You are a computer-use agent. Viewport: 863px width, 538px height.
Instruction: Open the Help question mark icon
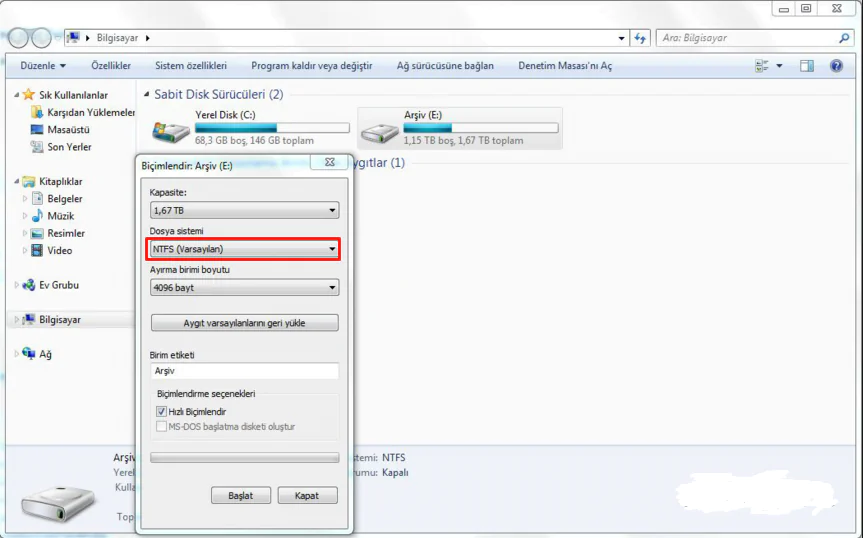coord(836,66)
